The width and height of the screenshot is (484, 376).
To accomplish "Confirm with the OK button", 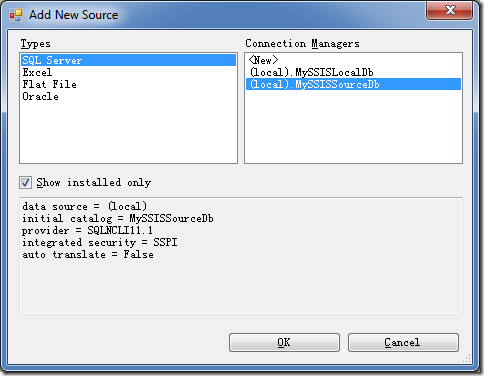I will point(284,342).
